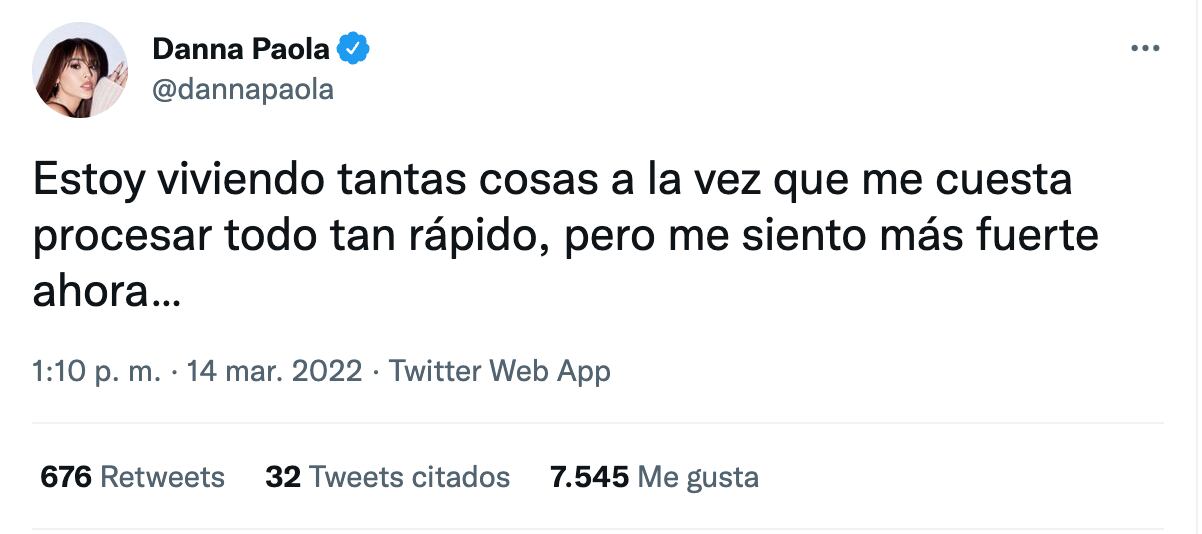The height and width of the screenshot is (534, 1202).
Task: Open the Twitter Web App source link
Action: click(499, 372)
